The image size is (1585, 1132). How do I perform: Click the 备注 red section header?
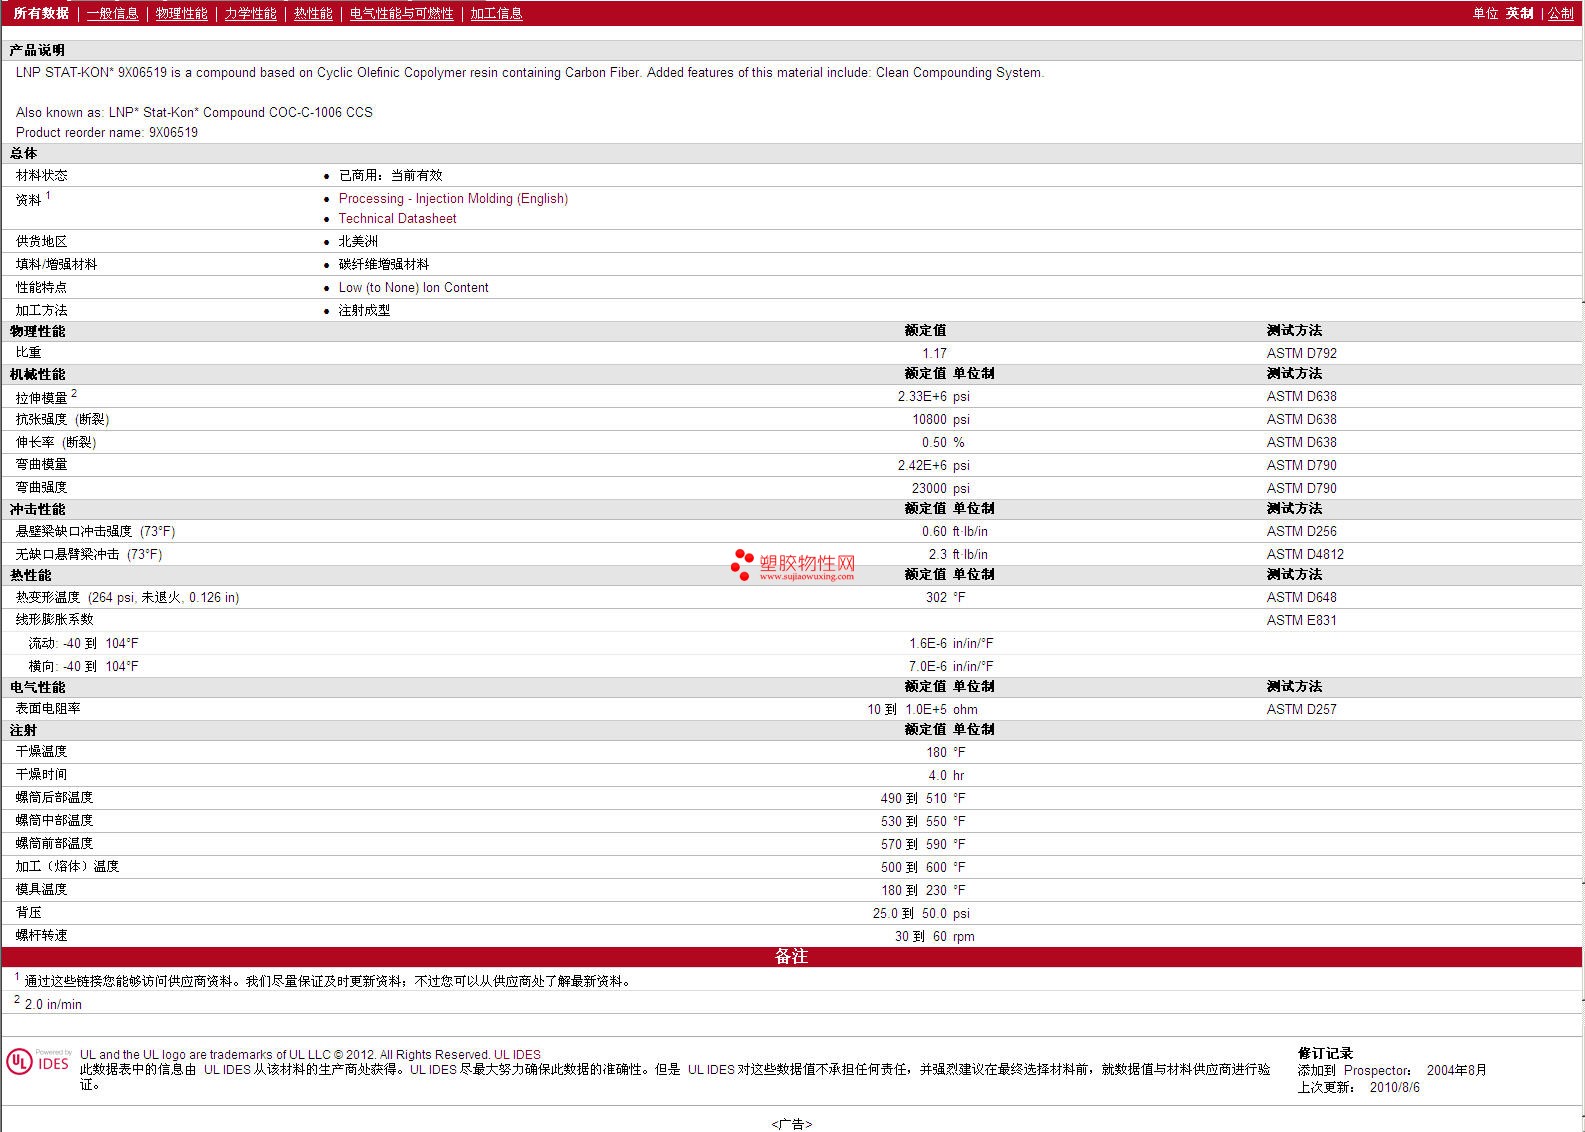[792, 956]
